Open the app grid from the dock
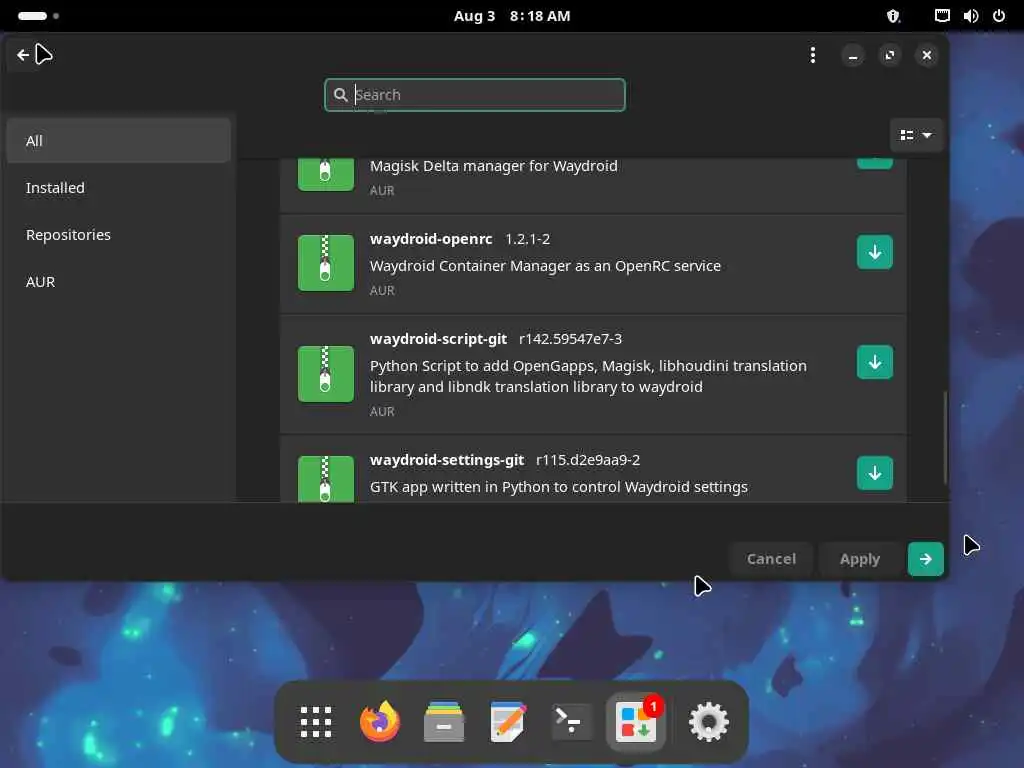 point(316,722)
